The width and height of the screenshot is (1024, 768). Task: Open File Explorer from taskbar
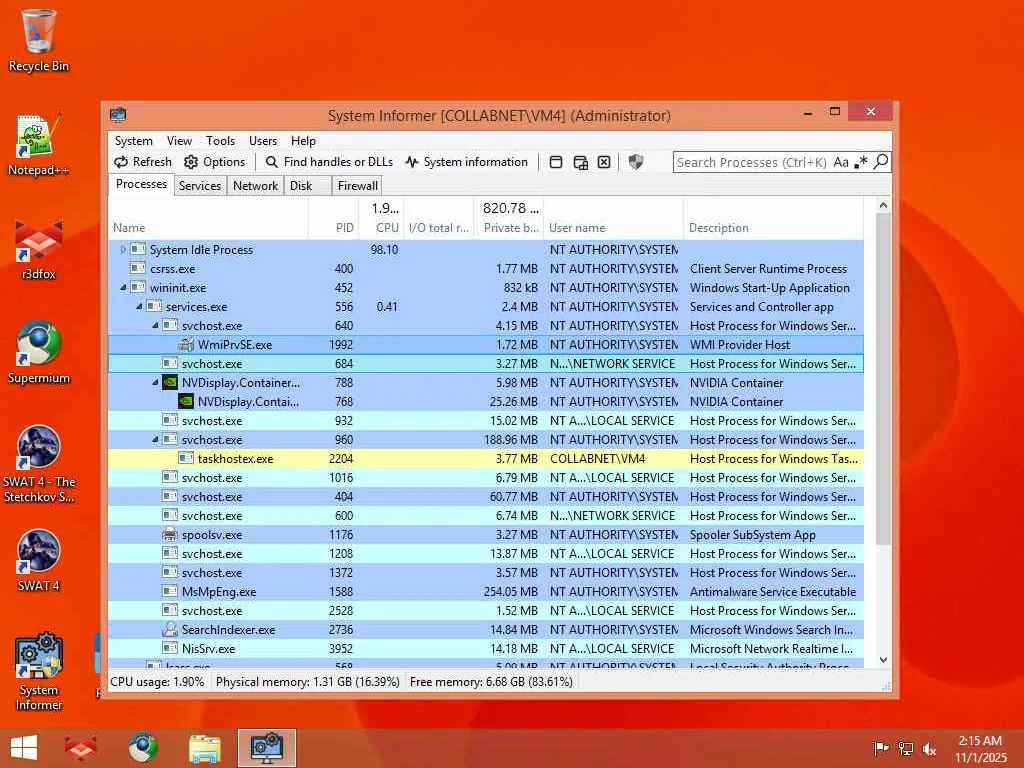(x=204, y=748)
